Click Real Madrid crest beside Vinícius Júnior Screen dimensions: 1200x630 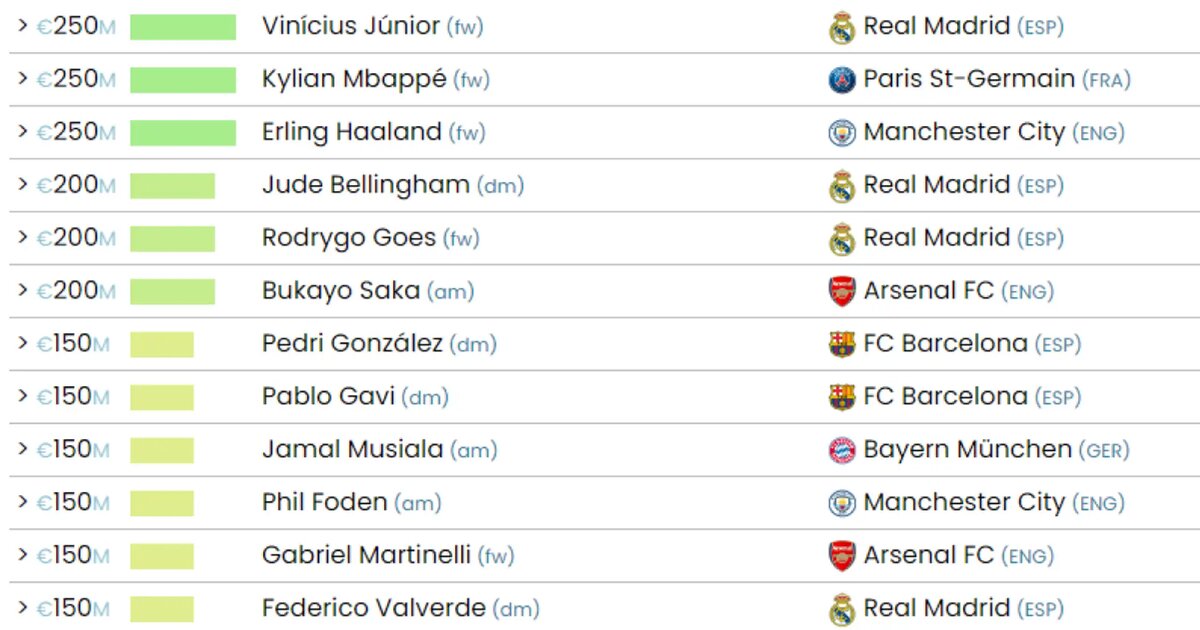842,27
